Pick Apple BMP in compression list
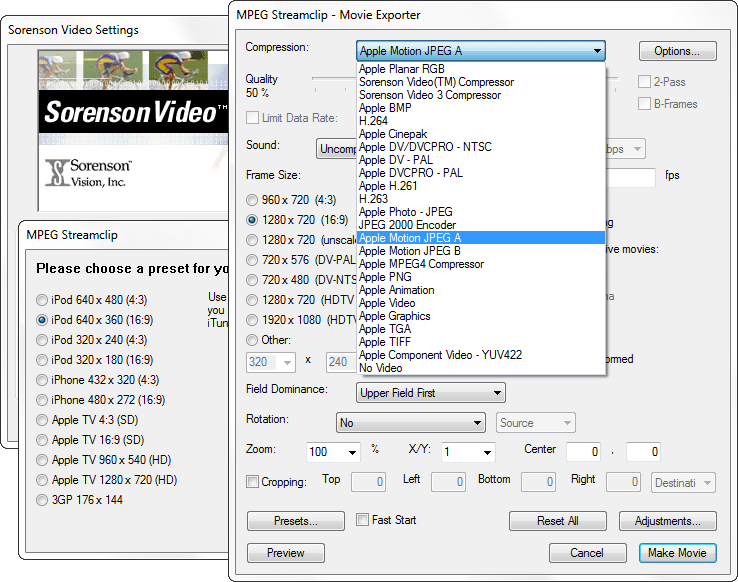 coord(481,108)
